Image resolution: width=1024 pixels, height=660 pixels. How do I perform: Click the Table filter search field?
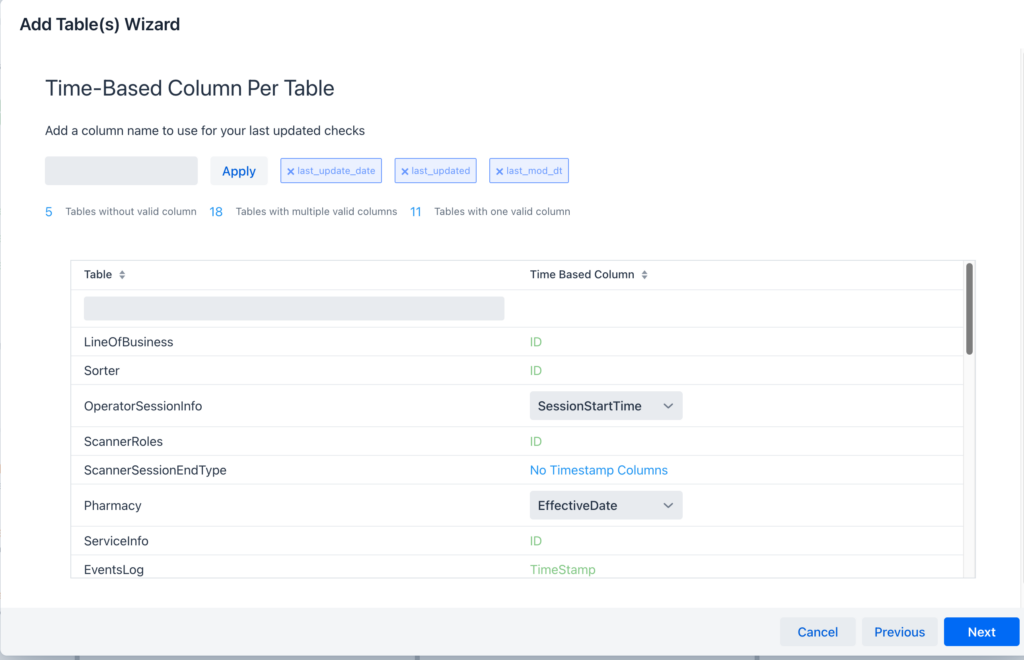pos(293,309)
